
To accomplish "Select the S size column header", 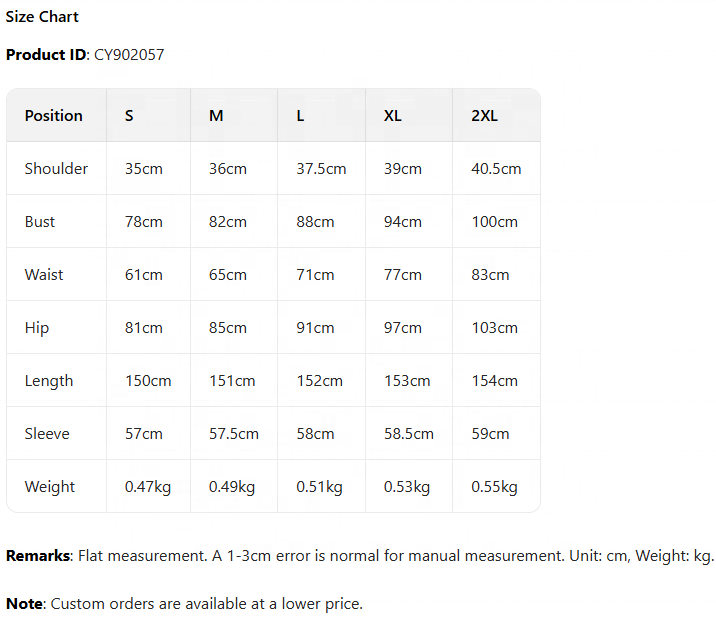I will (129, 116).
